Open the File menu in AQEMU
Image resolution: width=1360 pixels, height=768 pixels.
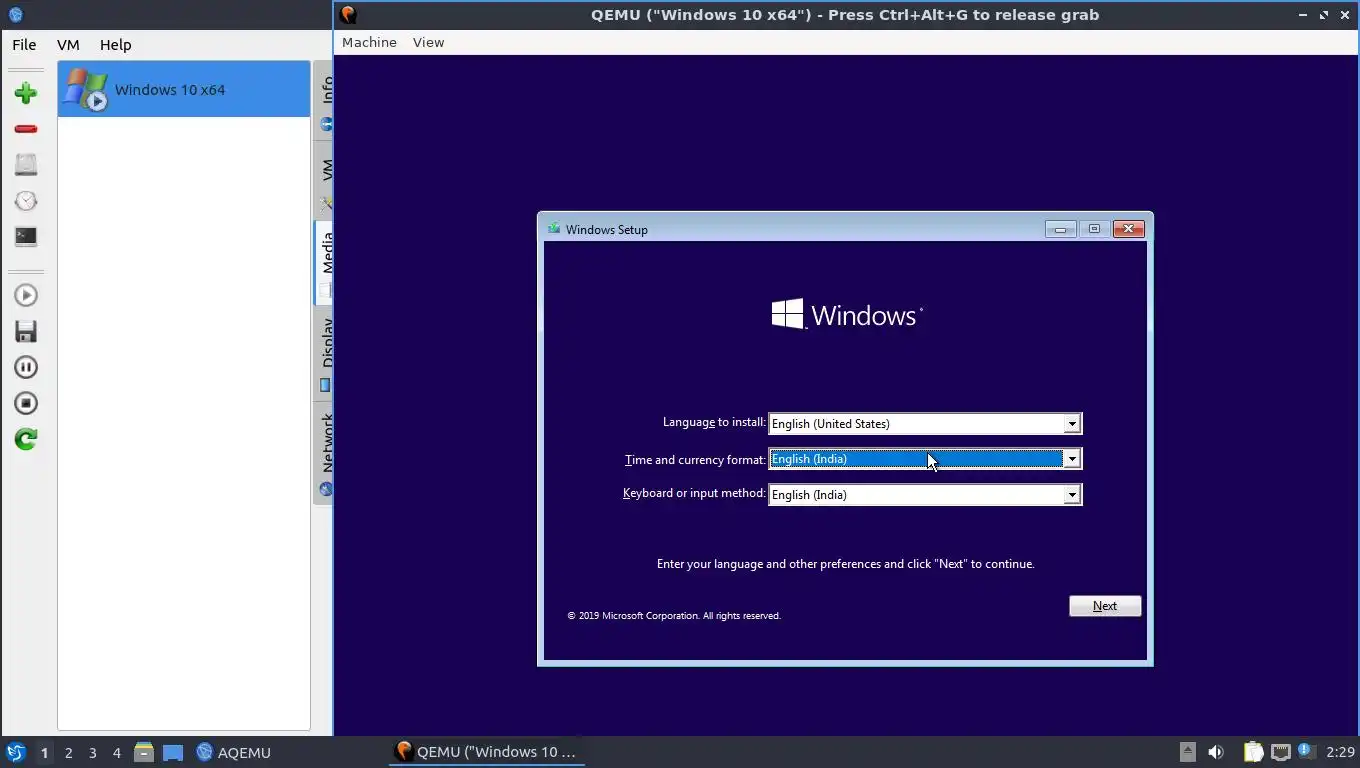pyautogui.click(x=24, y=45)
